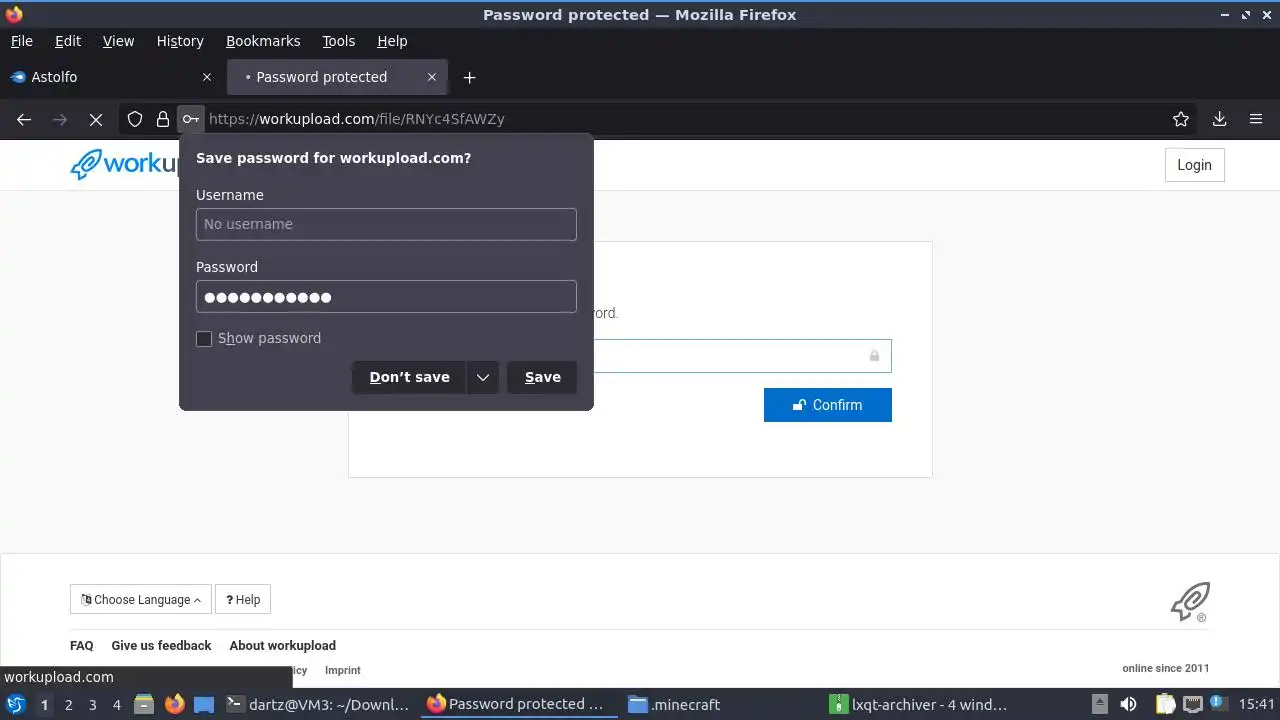Switch to virtual desktop 3
This screenshot has width=1280, height=720.
pyautogui.click(x=92, y=704)
